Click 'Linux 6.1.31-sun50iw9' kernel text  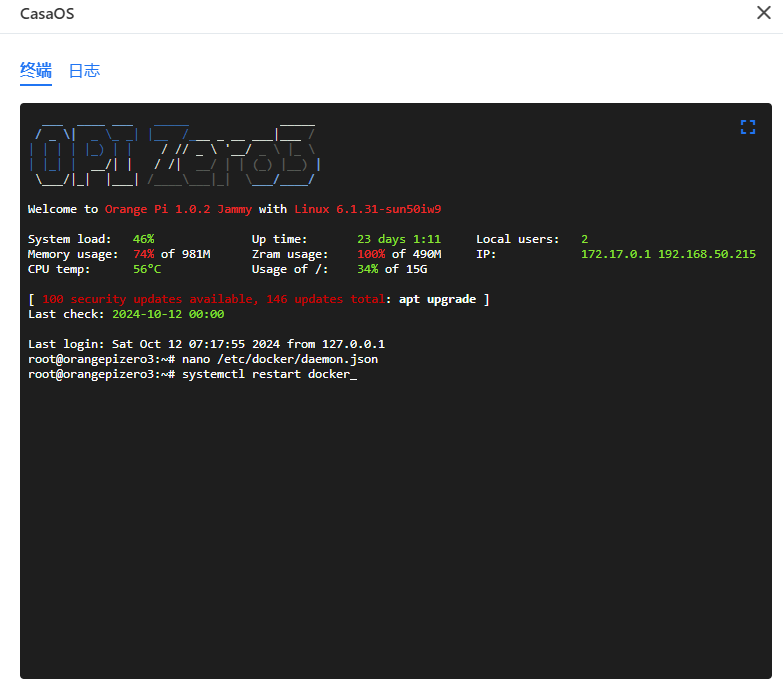pyautogui.click(x=368, y=209)
